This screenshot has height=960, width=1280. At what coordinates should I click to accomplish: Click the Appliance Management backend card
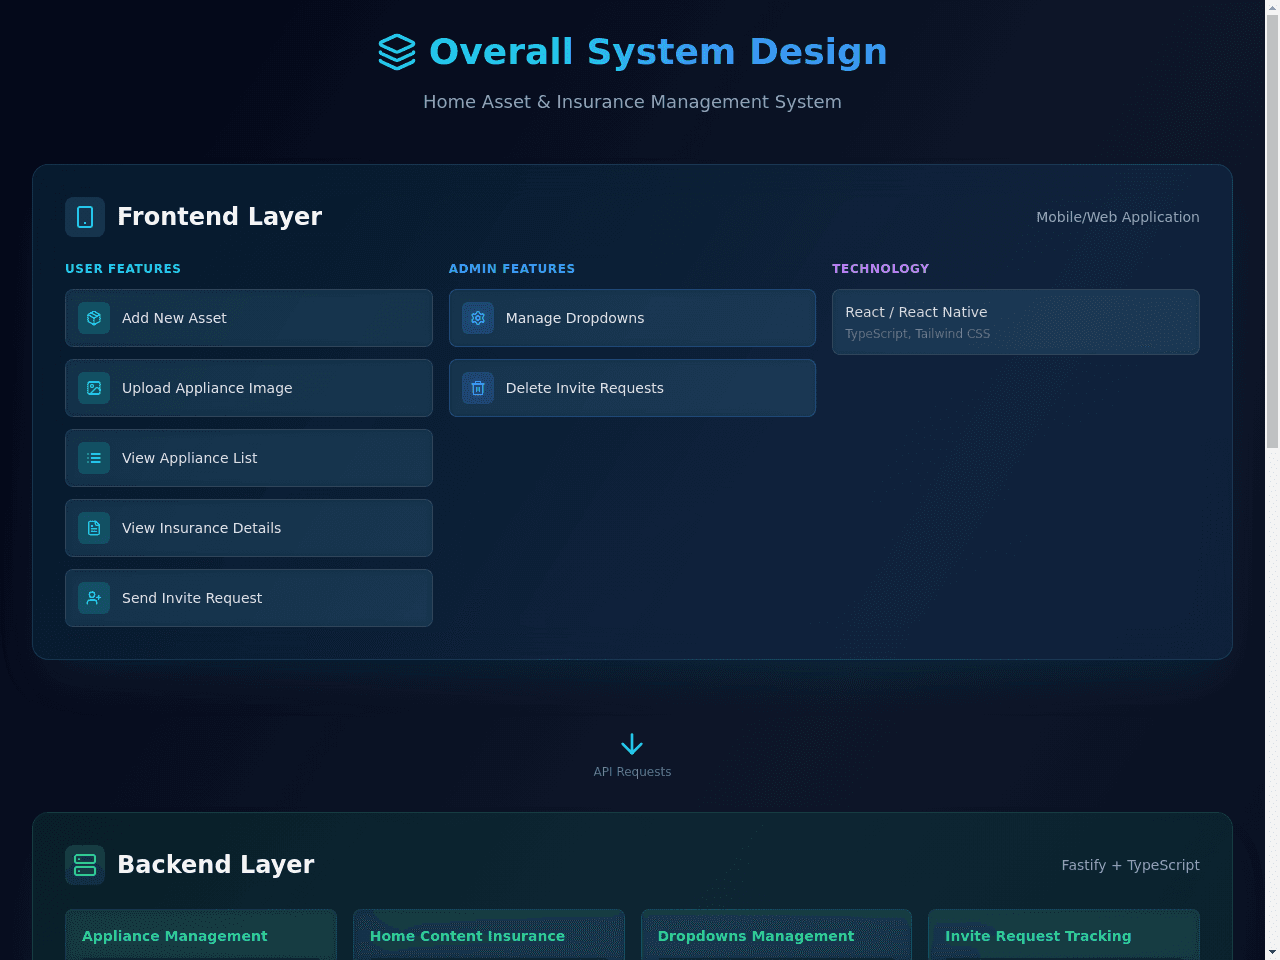pos(201,935)
